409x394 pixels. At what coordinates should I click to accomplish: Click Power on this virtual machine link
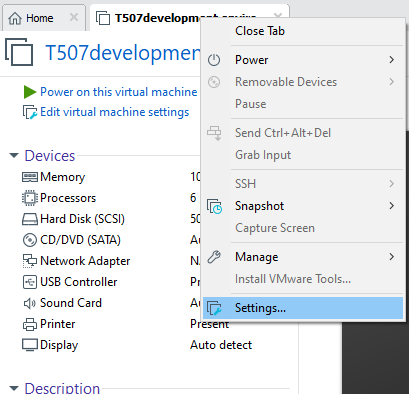119,92
